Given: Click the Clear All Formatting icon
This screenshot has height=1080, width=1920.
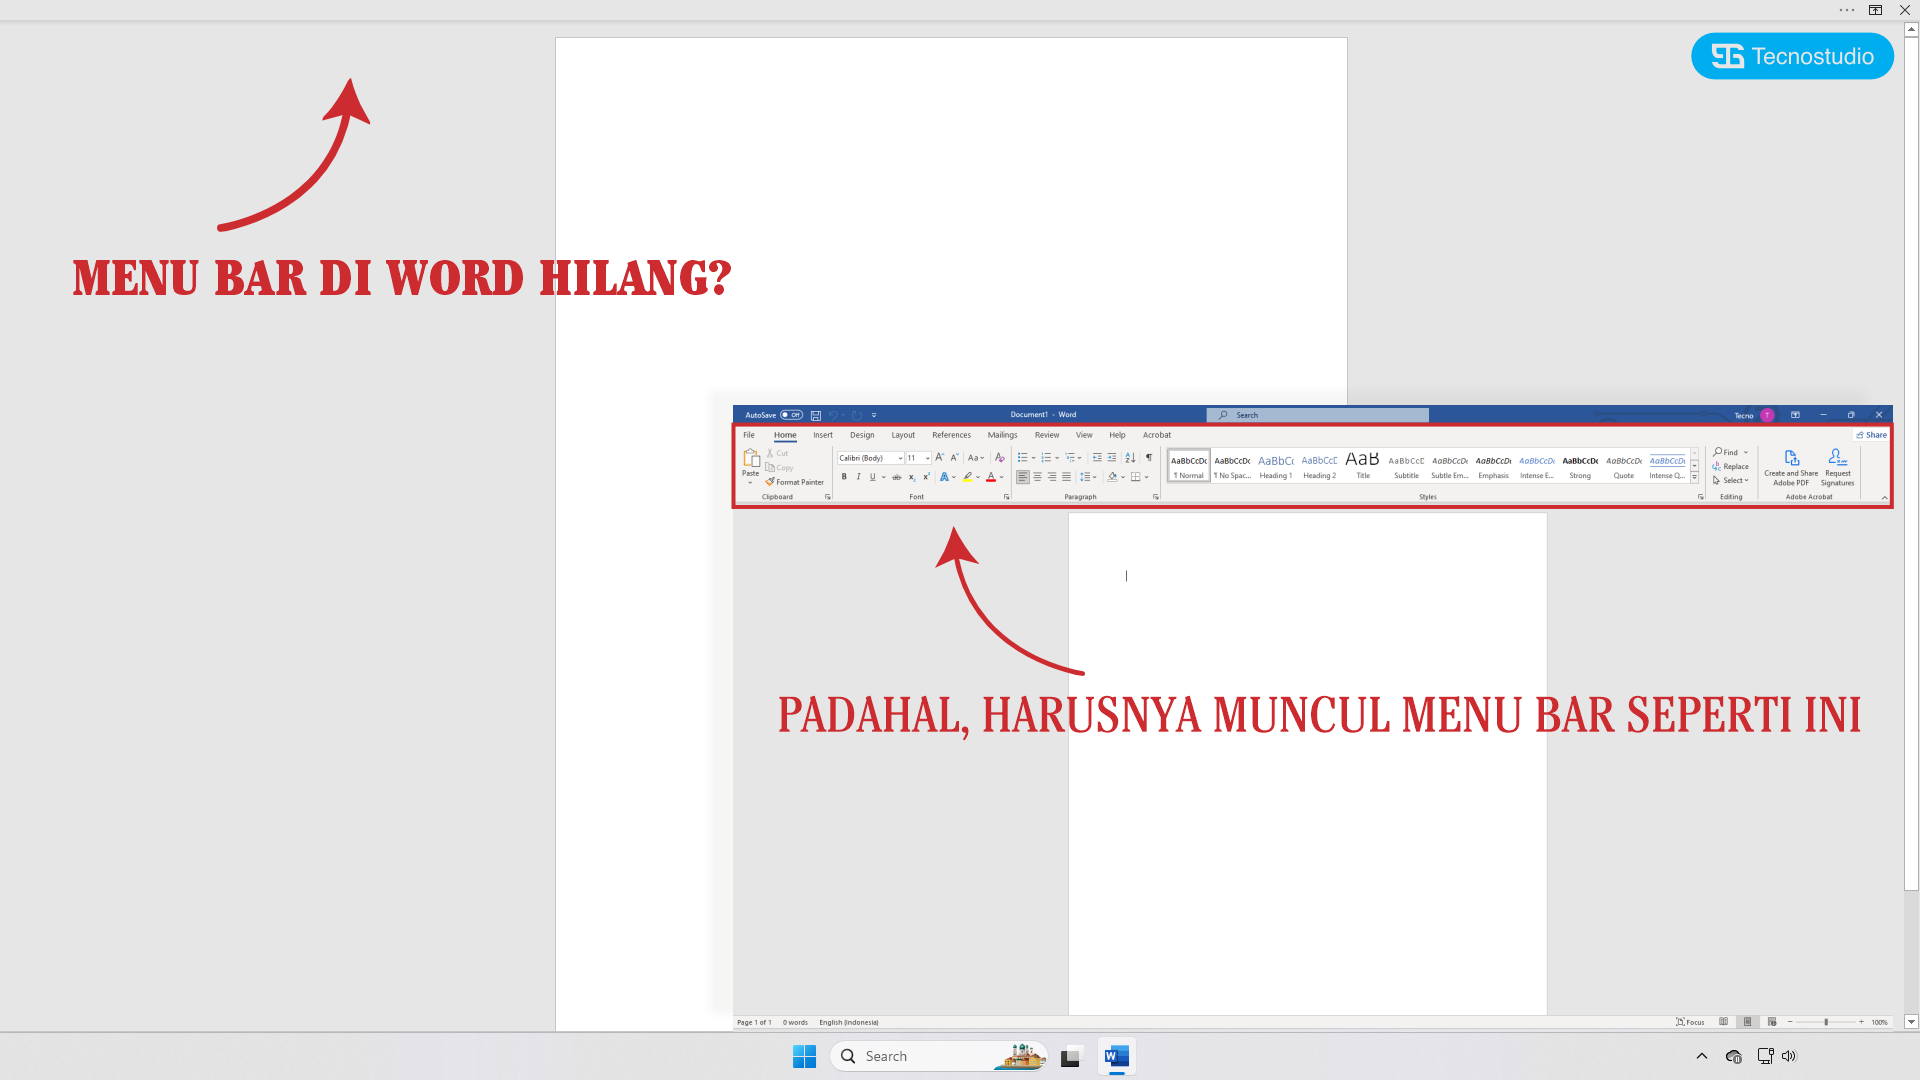Looking at the screenshot, I should [x=999, y=458].
